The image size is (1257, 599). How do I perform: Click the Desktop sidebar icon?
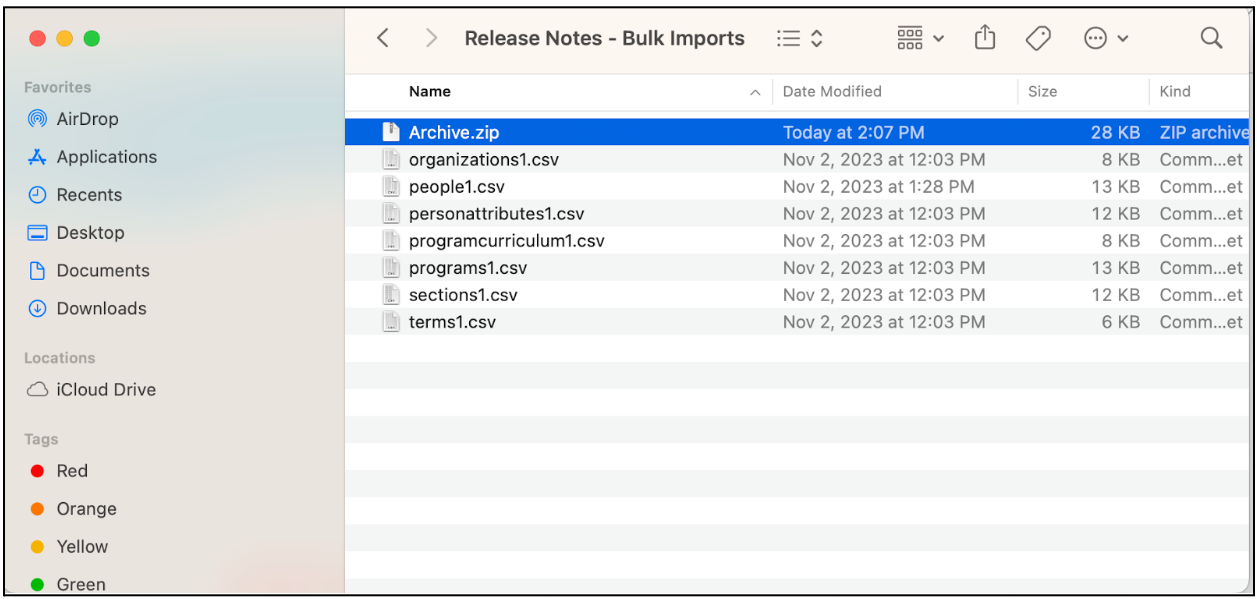coord(37,233)
